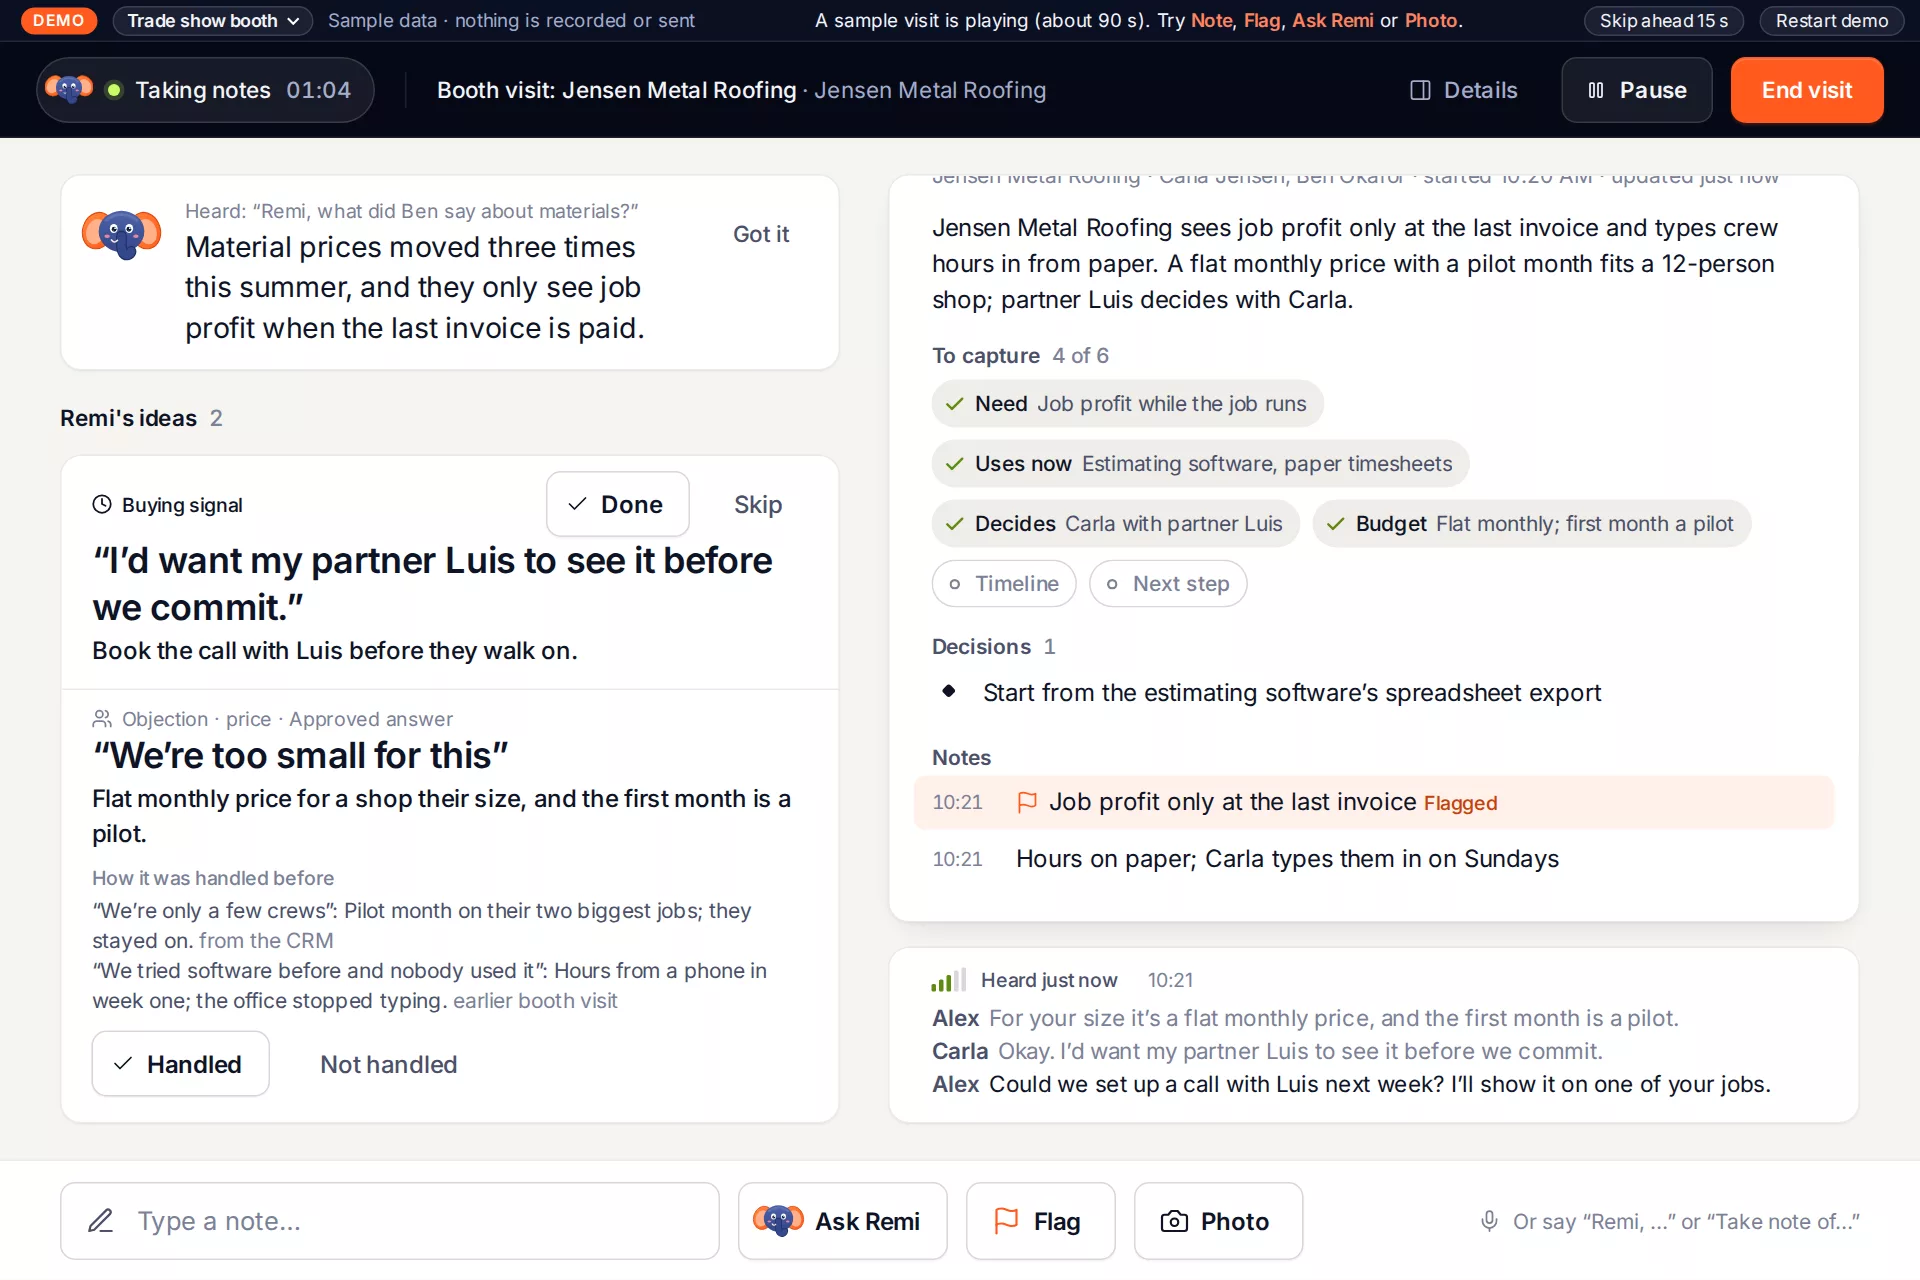
Task: Click the clock icon beside Buying signal
Action: tap(102, 505)
